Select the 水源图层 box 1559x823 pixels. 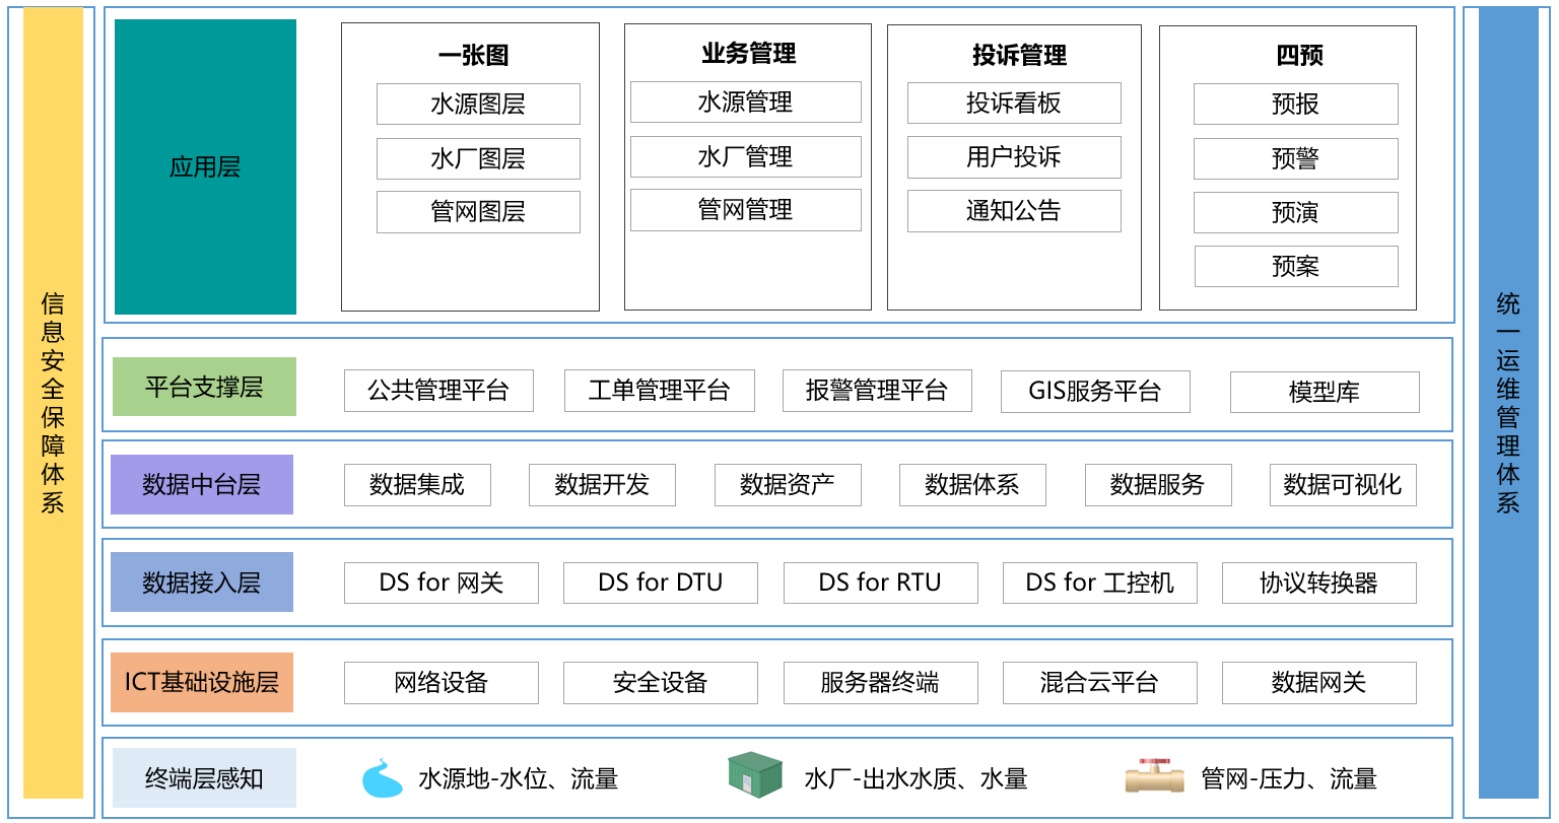pos(478,104)
